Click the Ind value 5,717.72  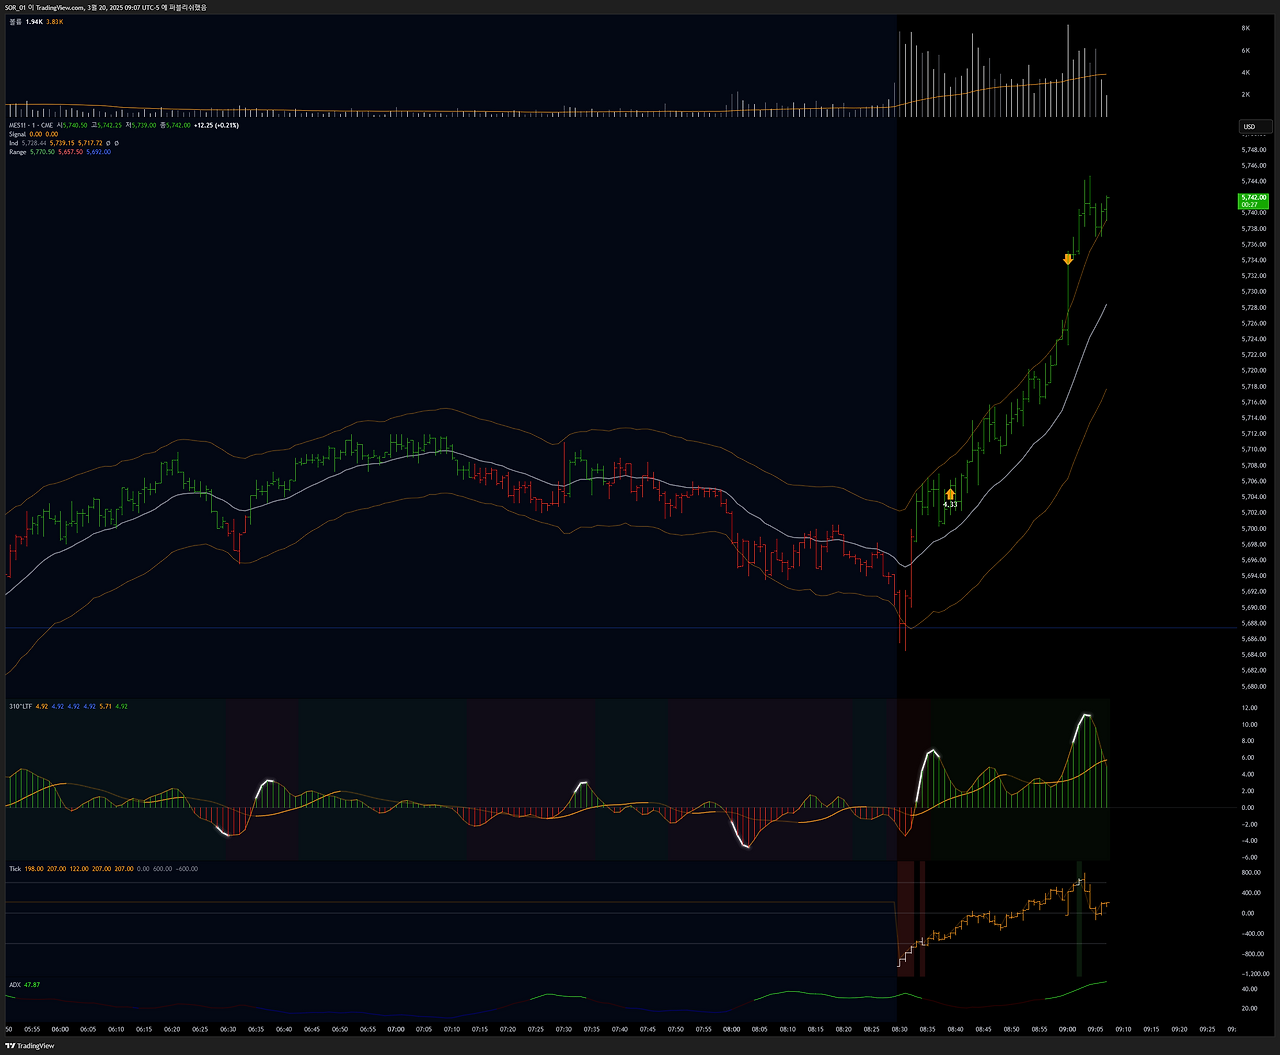coord(90,143)
